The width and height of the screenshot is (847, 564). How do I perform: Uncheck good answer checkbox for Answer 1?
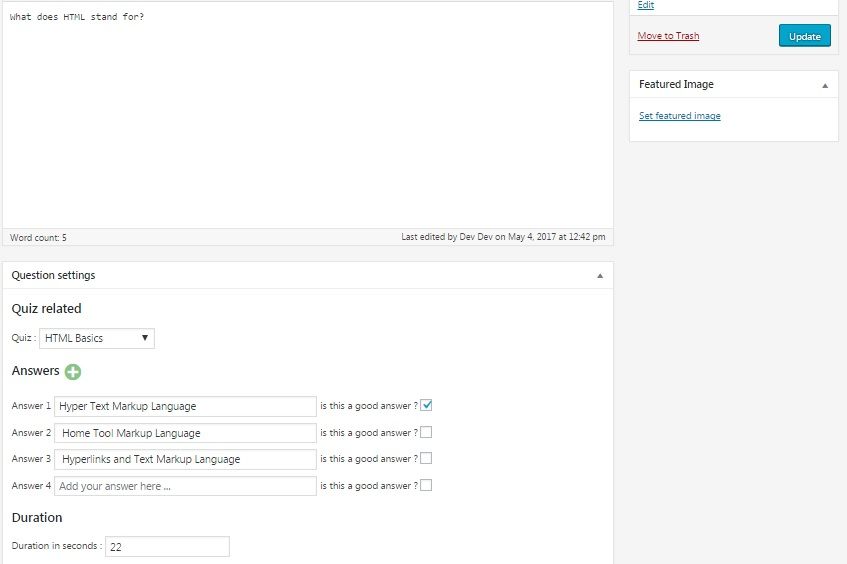pos(426,406)
